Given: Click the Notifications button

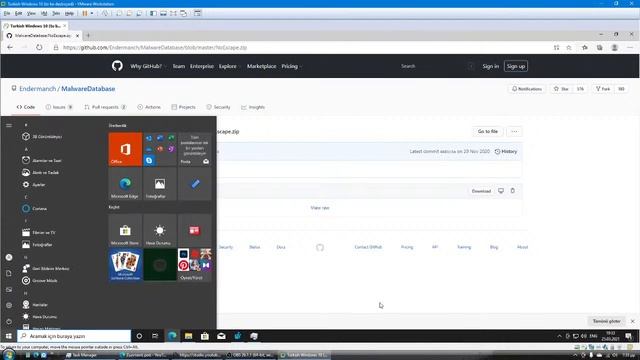Looking at the screenshot, I should [x=527, y=89].
